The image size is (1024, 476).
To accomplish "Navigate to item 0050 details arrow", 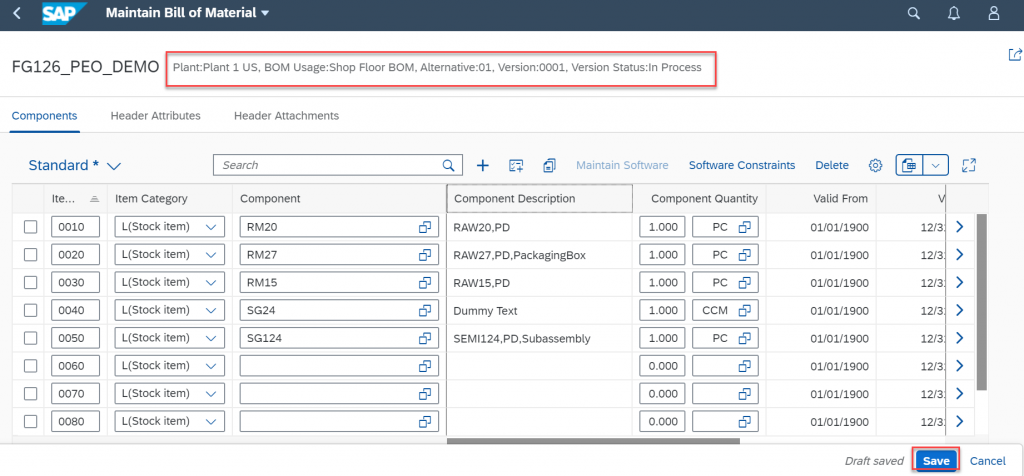I will click(x=959, y=338).
